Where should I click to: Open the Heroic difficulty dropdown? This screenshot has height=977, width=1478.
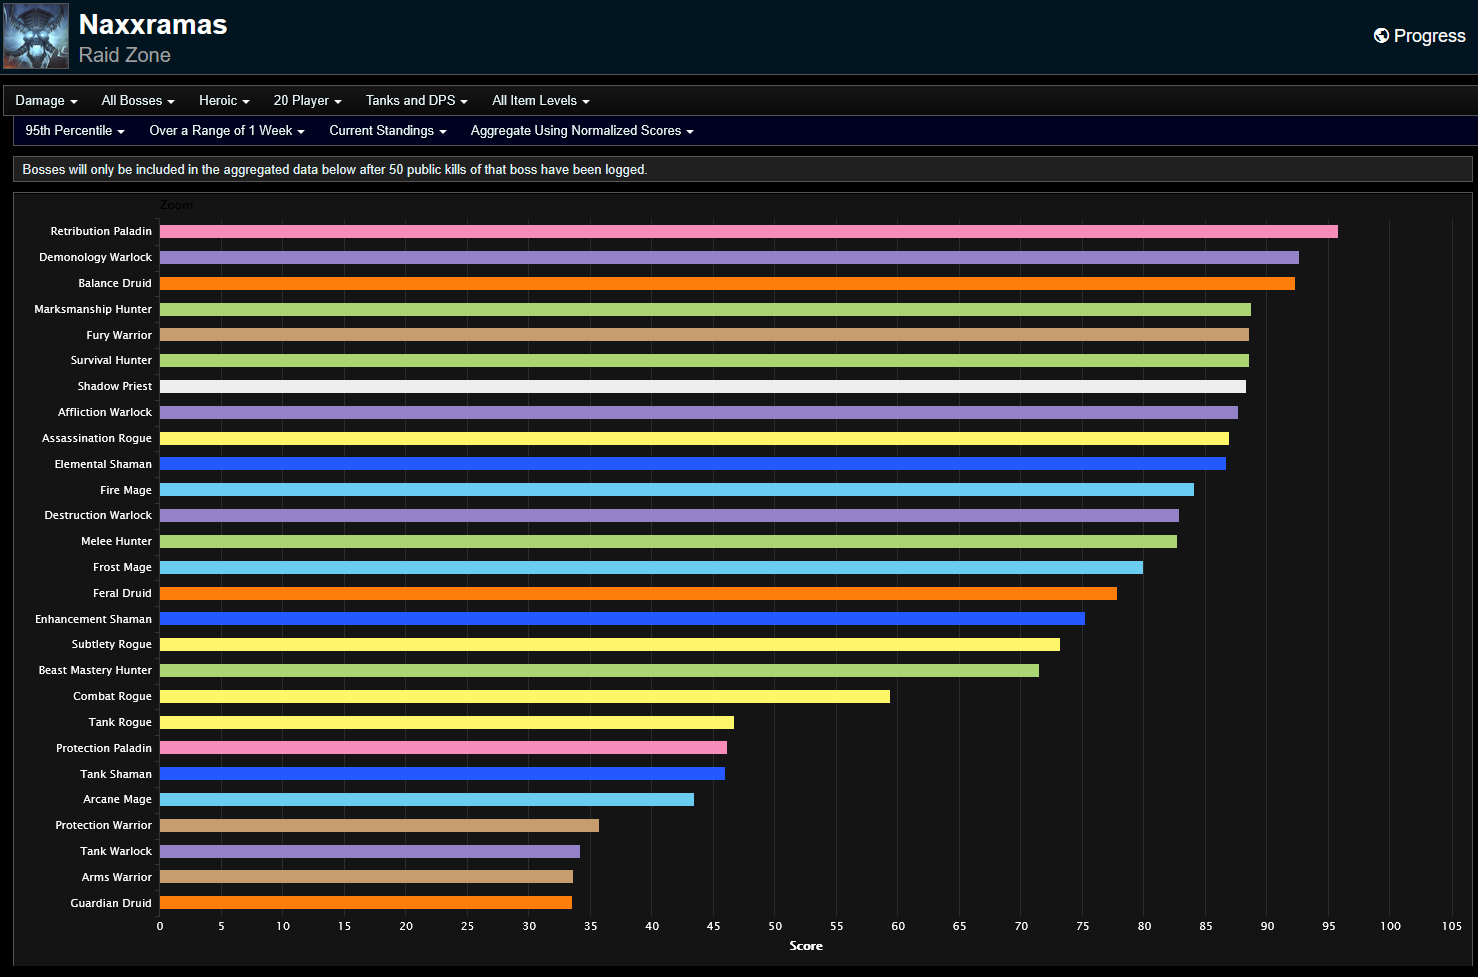[223, 100]
